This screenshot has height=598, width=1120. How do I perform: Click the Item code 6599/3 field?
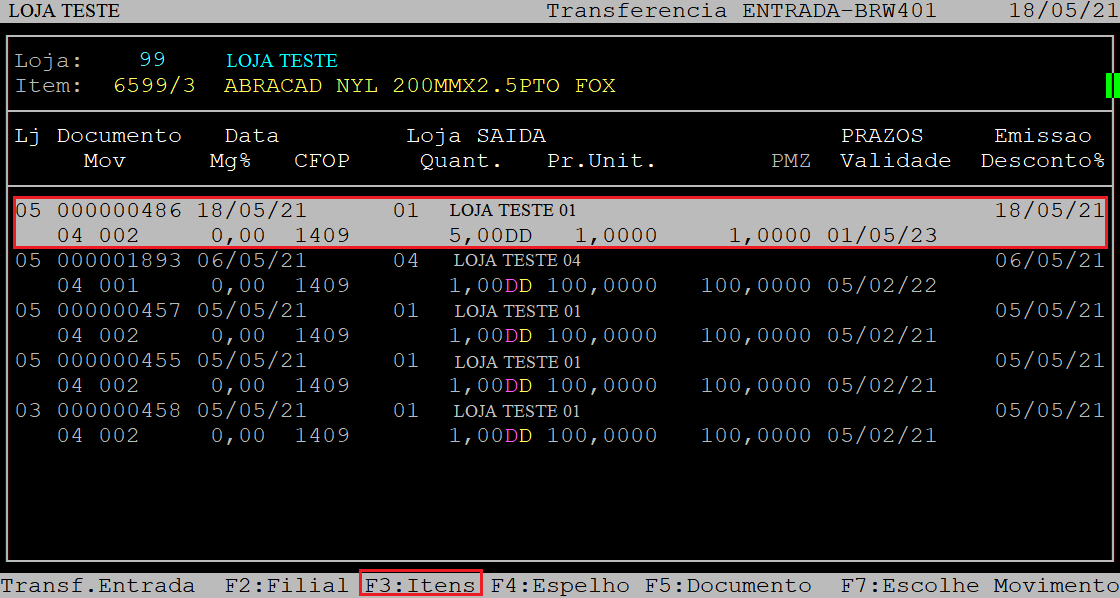click(x=154, y=86)
